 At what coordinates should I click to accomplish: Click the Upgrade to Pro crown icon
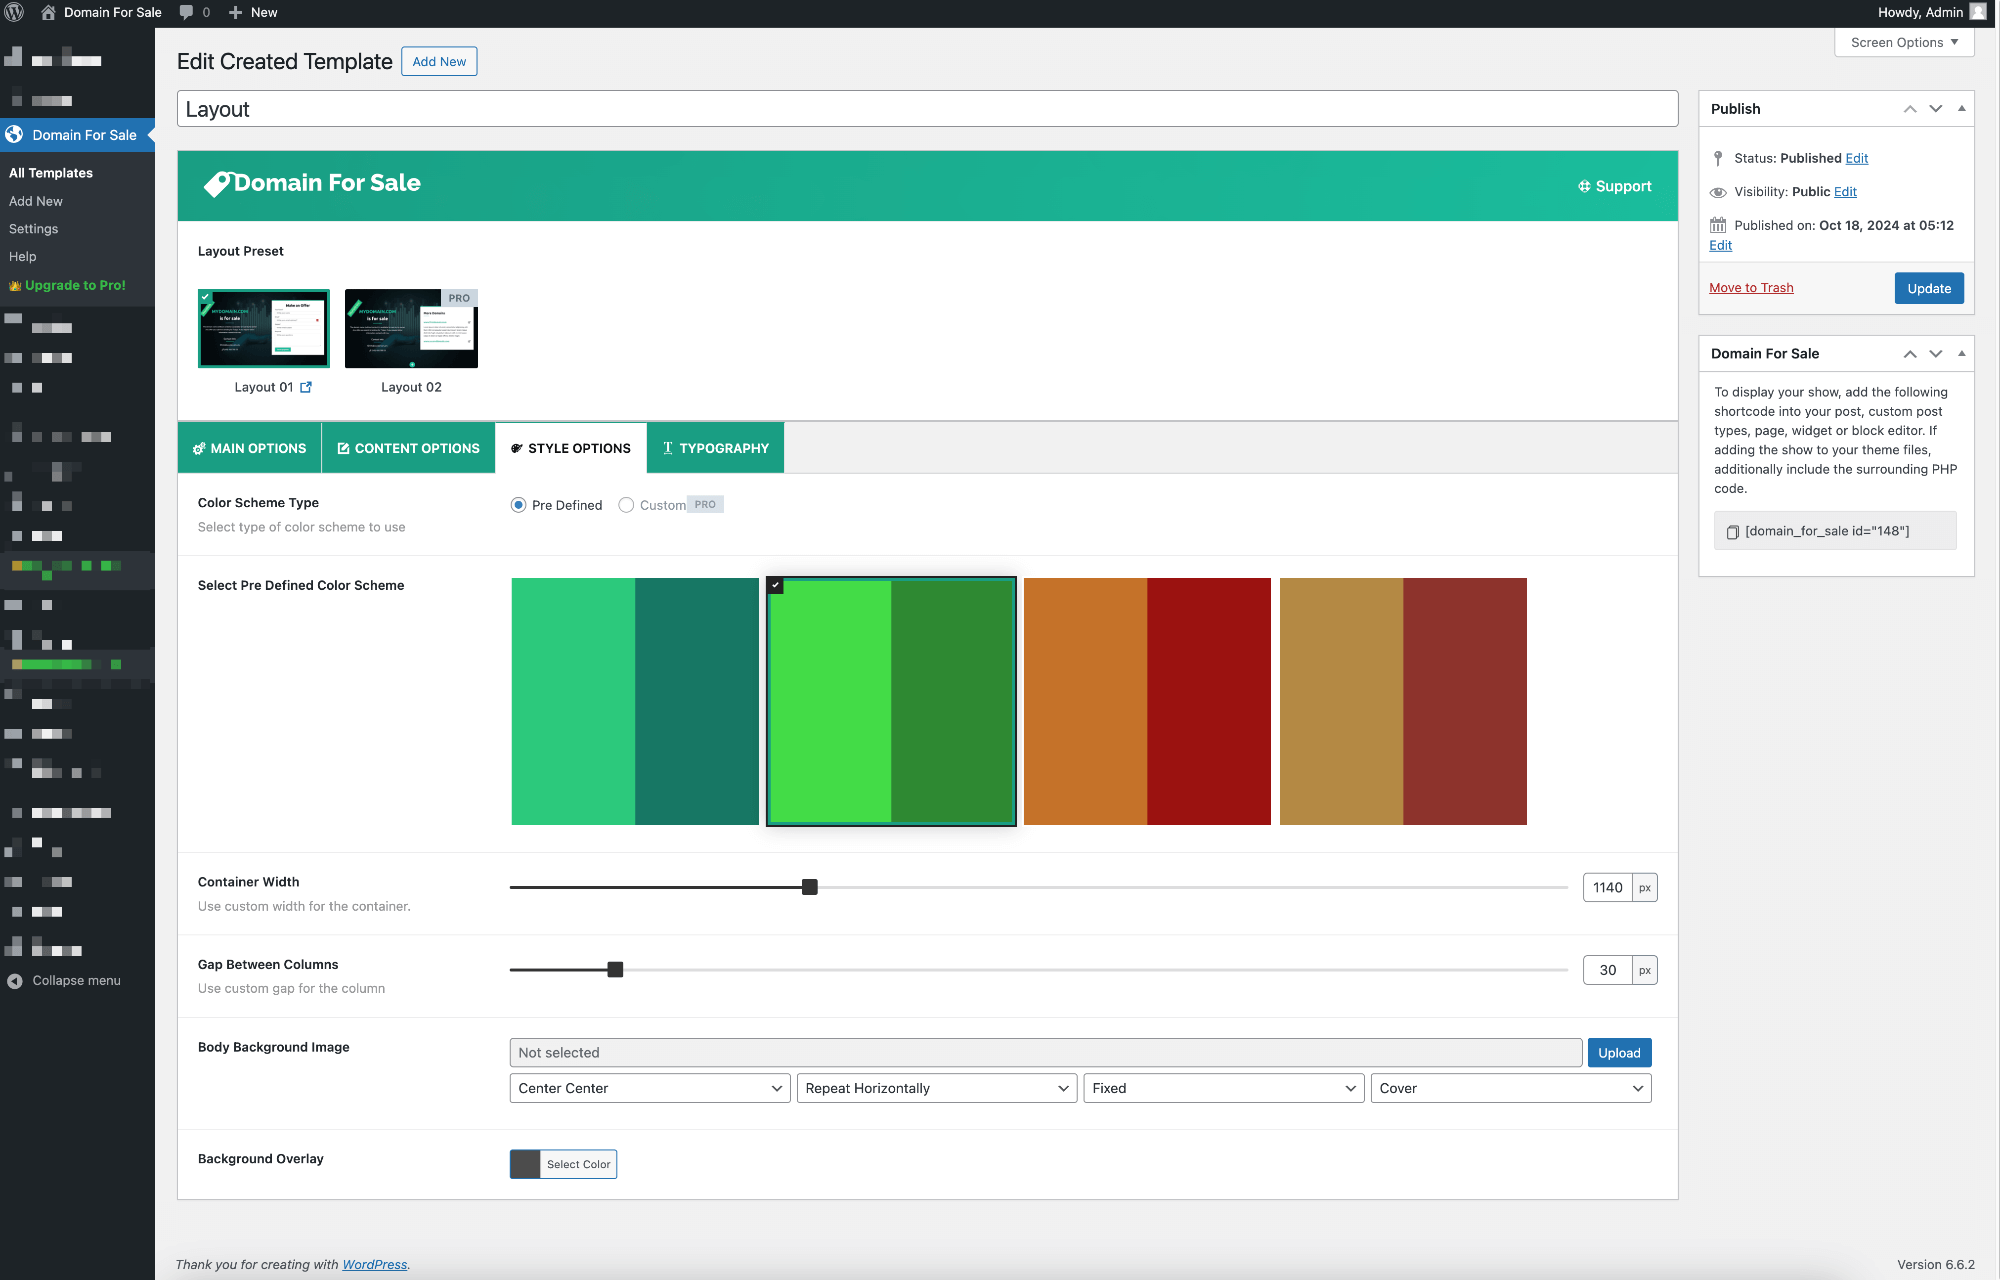pos(15,286)
